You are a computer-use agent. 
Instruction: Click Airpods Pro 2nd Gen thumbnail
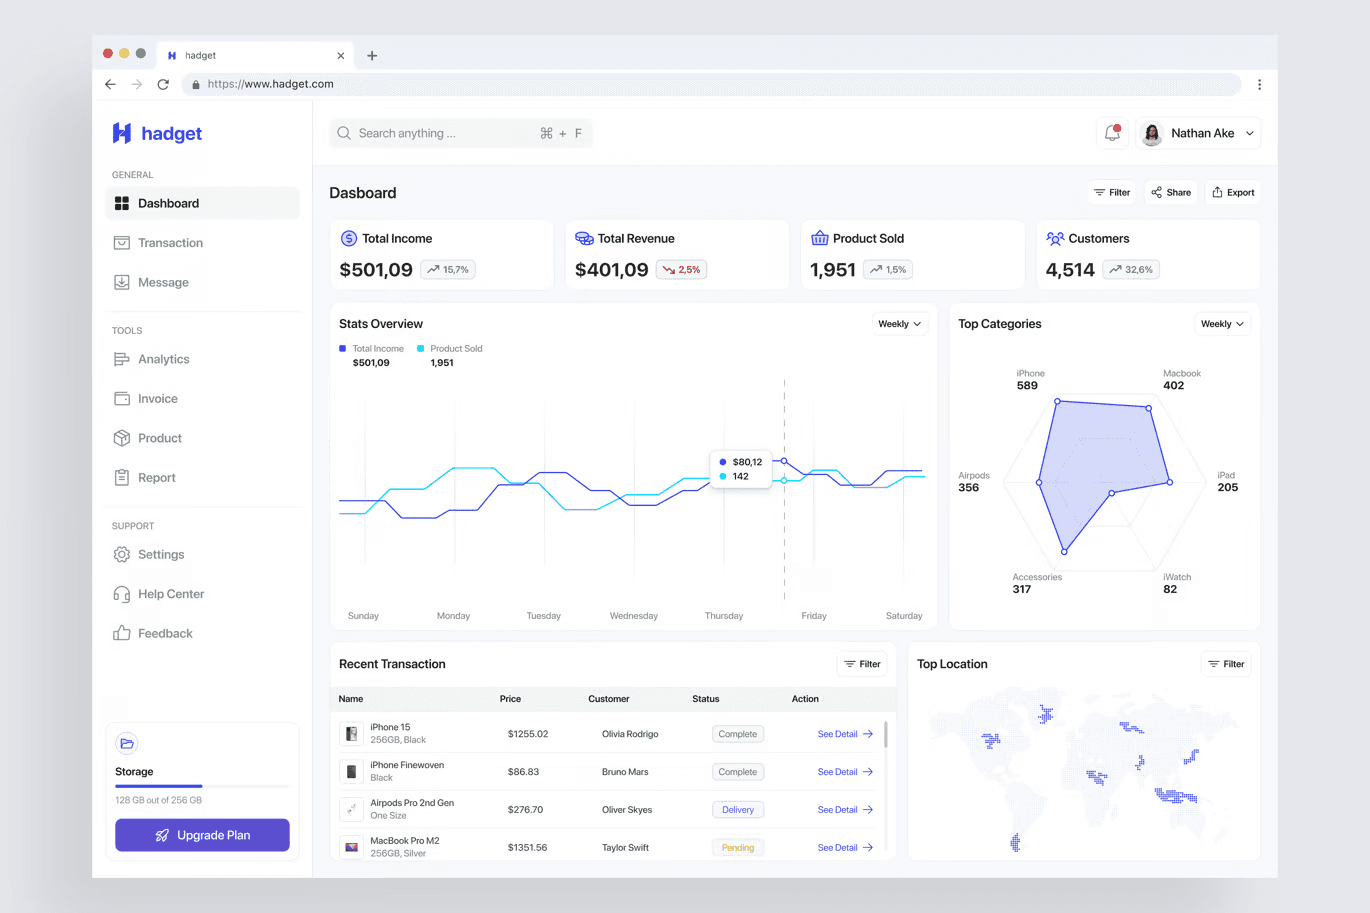pyautogui.click(x=351, y=809)
